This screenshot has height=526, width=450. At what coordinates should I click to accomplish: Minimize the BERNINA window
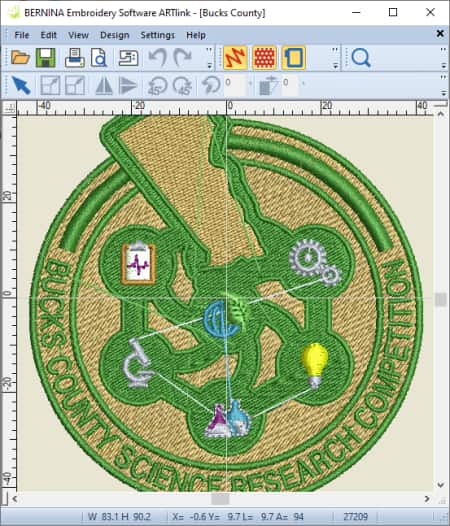[356, 12]
